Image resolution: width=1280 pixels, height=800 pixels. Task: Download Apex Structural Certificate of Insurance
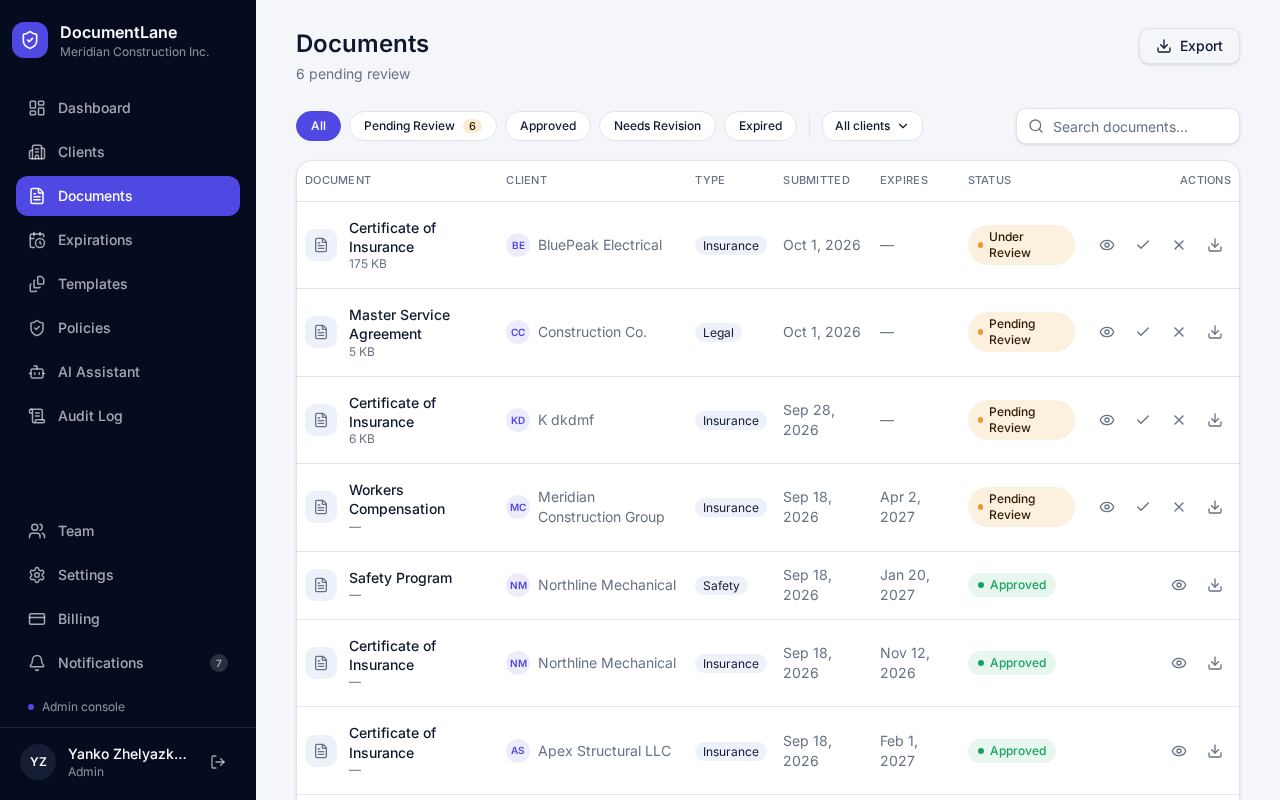1215,751
